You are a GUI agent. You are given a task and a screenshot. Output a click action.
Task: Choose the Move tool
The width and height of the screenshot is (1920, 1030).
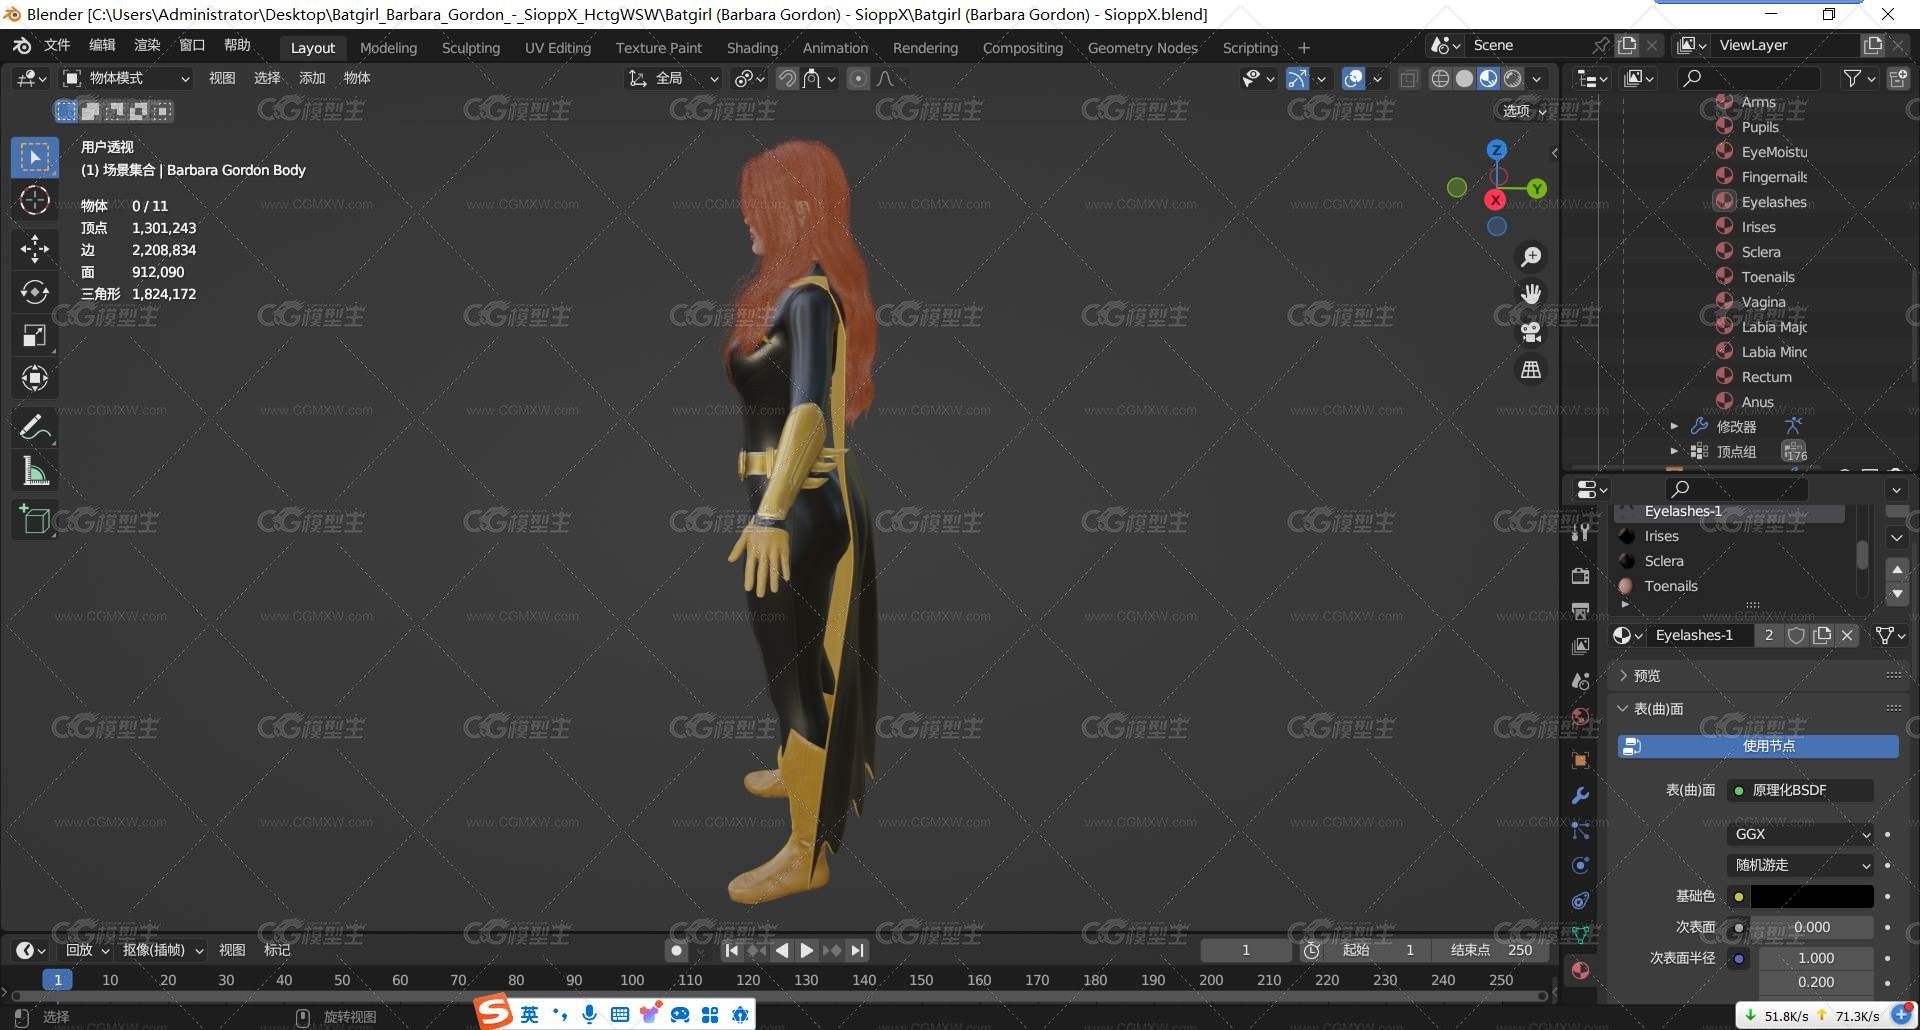(35, 248)
